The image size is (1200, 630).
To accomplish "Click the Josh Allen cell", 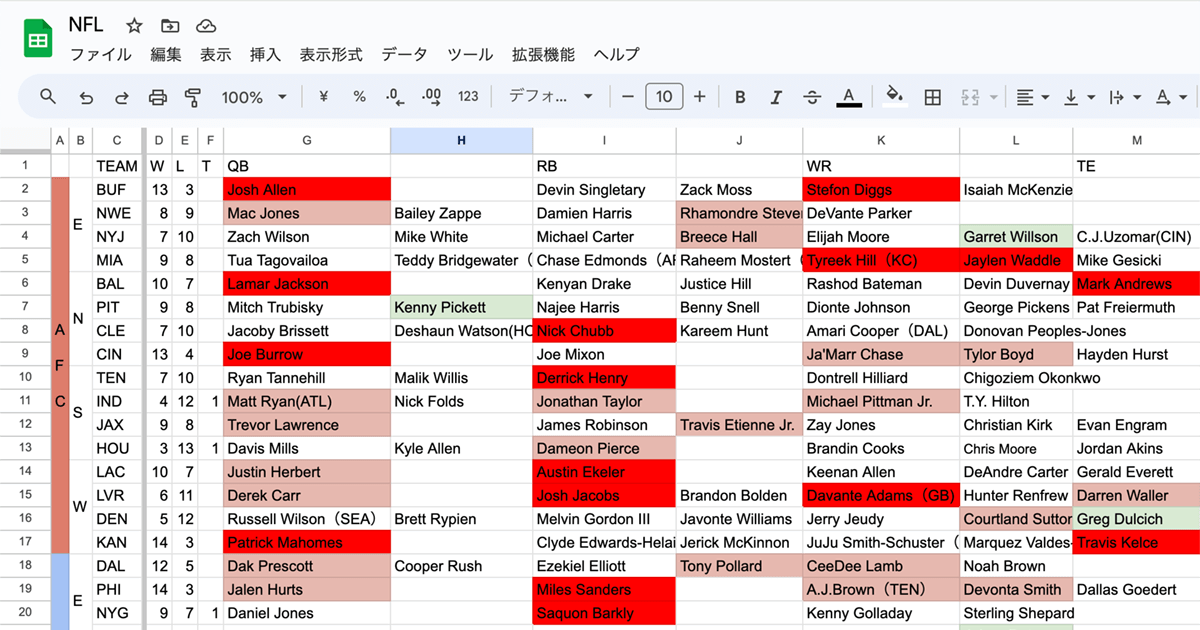I will (x=307, y=189).
